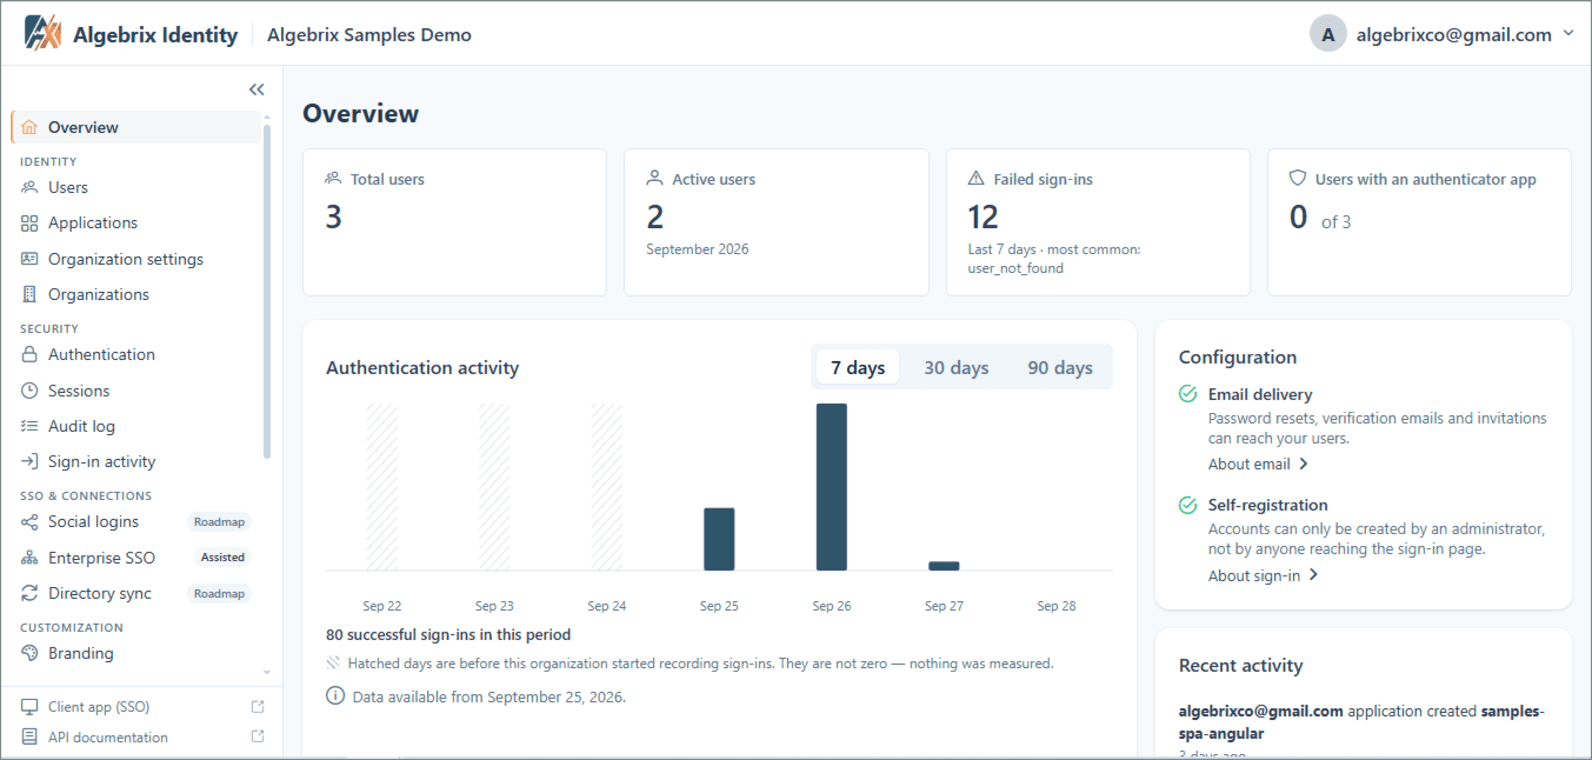
Task: Switch the chart to 30 days
Action: [956, 368]
